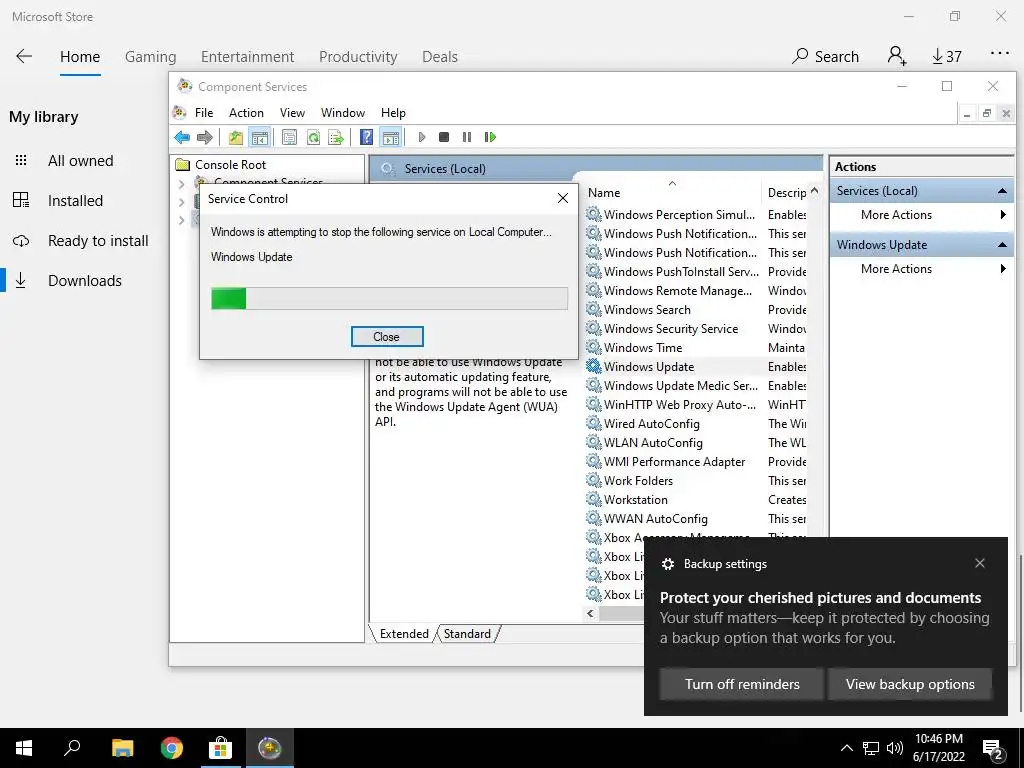
Task: Click the Export List toolbar icon
Action: point(336,137)
